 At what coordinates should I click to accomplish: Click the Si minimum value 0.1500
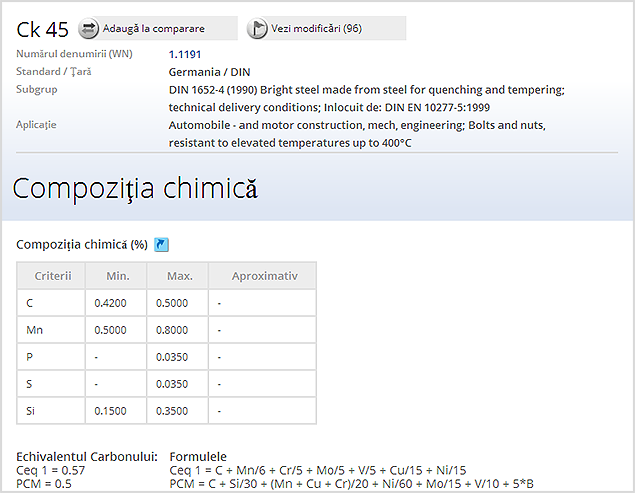coord(110,411)
